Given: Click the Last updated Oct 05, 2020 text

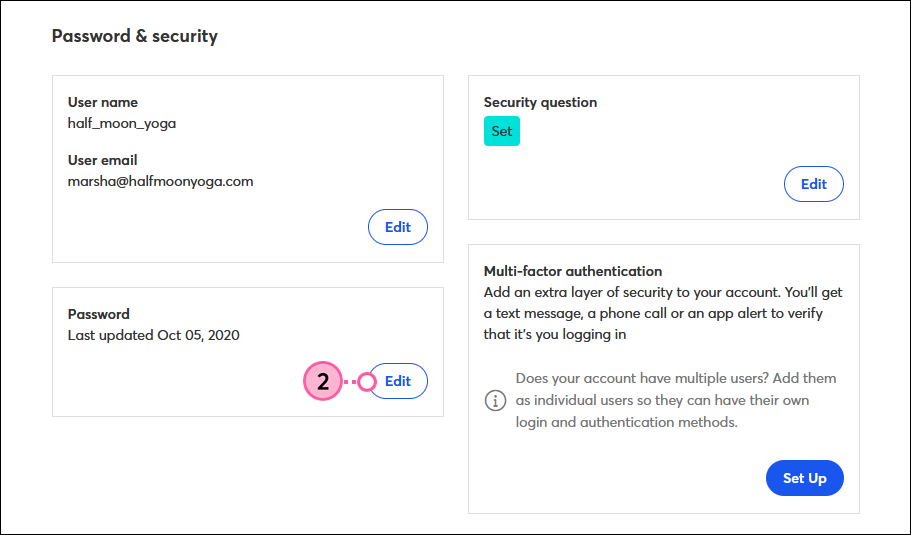Looking at the screenshot, I should coord(153,335).
